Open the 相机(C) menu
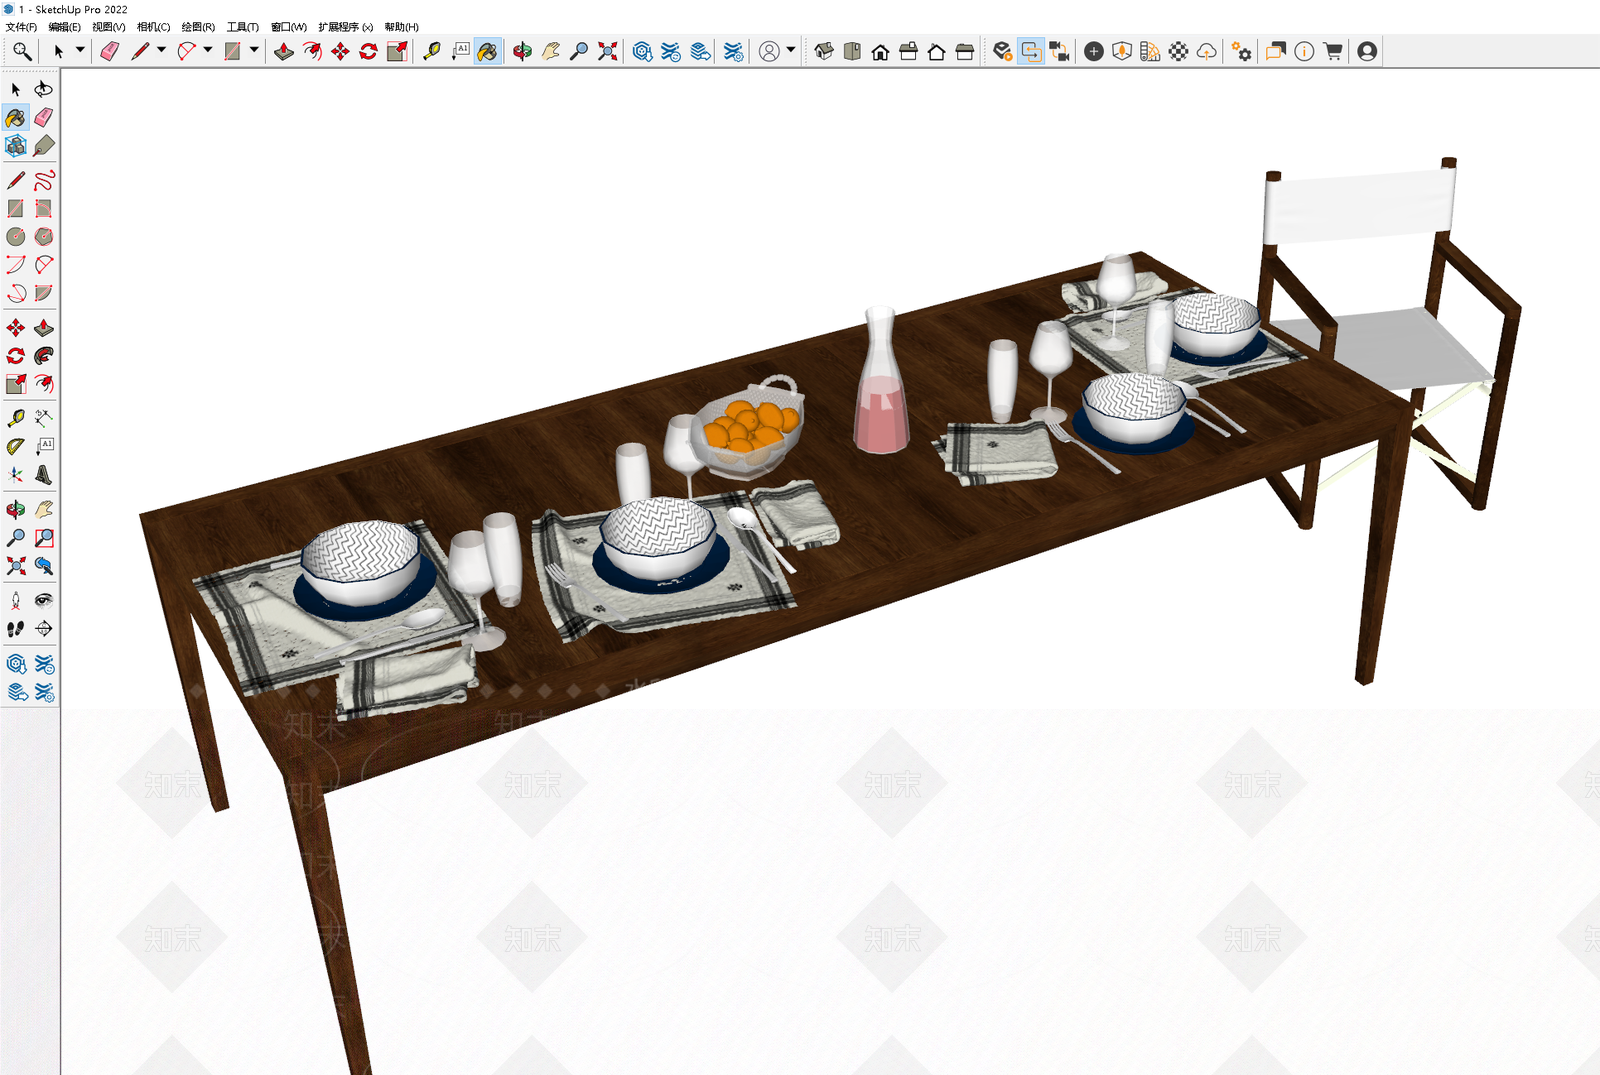The width and height of the screenshot is (1600, 1075). 153,27
